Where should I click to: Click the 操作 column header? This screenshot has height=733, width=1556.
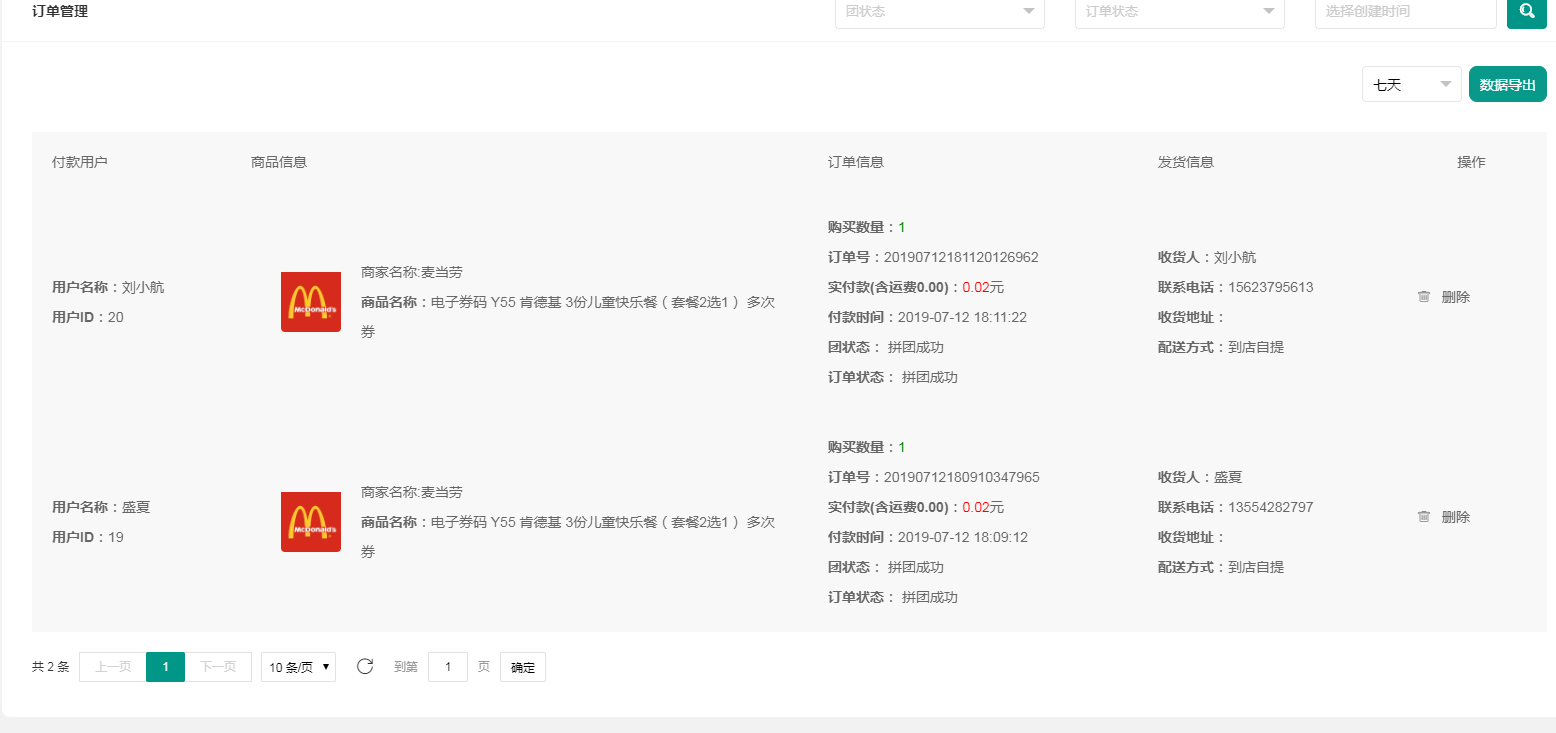[1470, 162]
